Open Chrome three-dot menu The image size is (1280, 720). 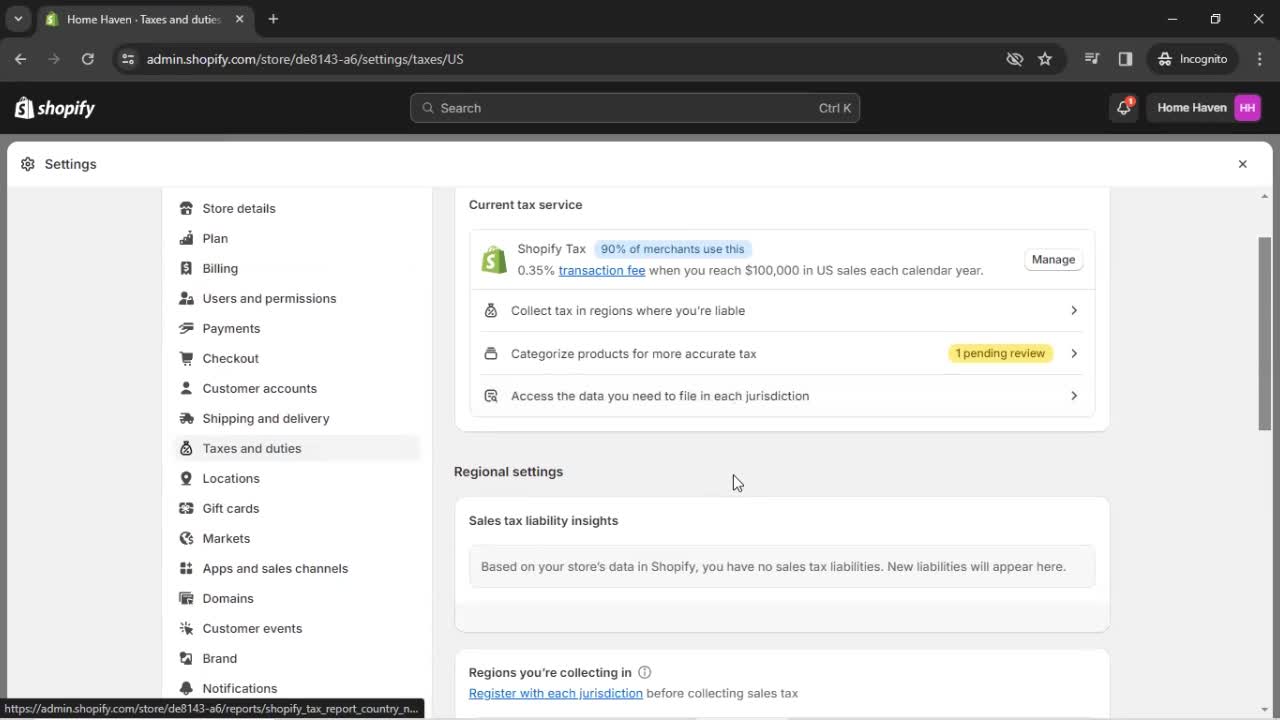click(1259, 59)
